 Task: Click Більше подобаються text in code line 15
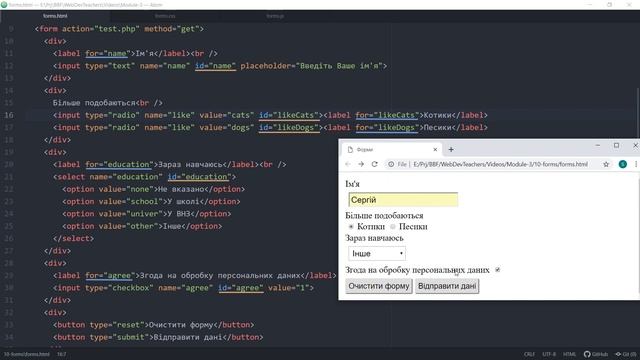(x=94, y=103)
